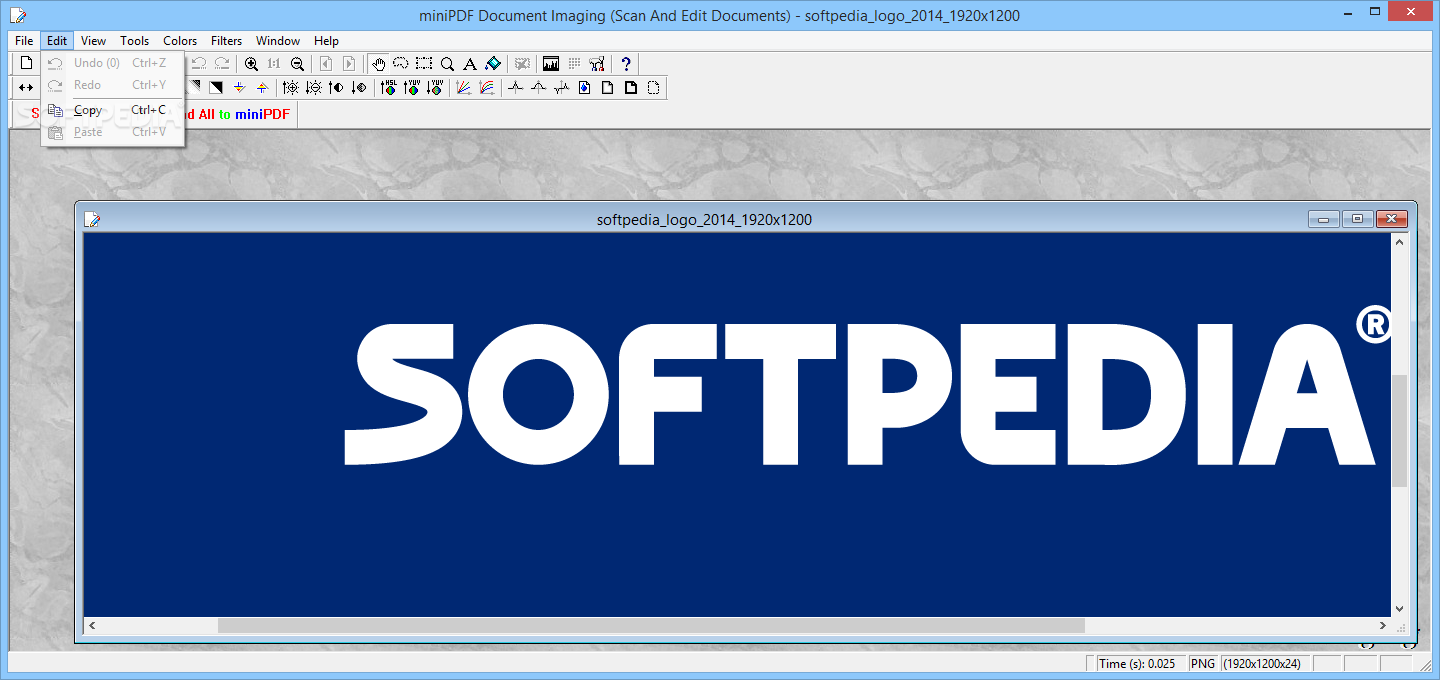1440x680 pixels.
Task: Click the vertical scrollbar thumb of the image
Action: 1400,431
